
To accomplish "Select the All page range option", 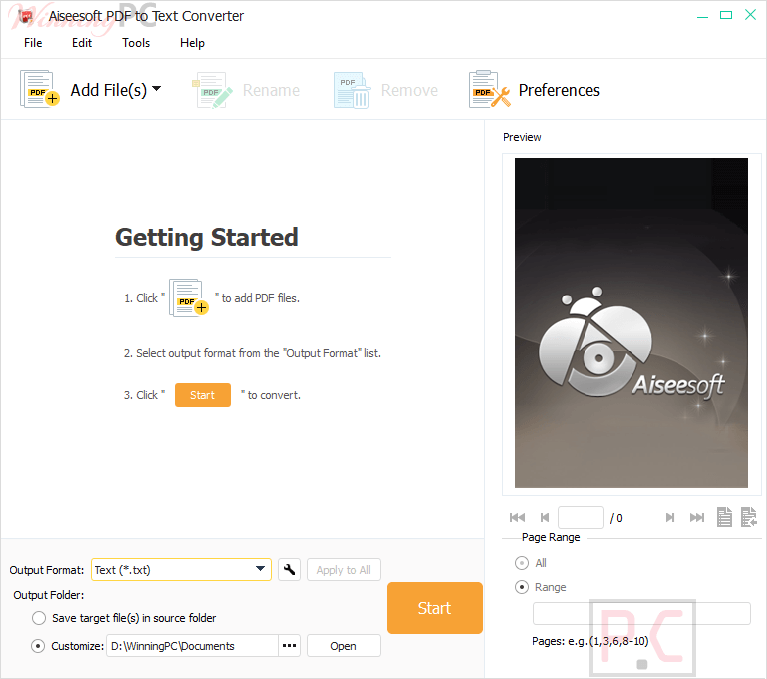I will pos(522,563).
